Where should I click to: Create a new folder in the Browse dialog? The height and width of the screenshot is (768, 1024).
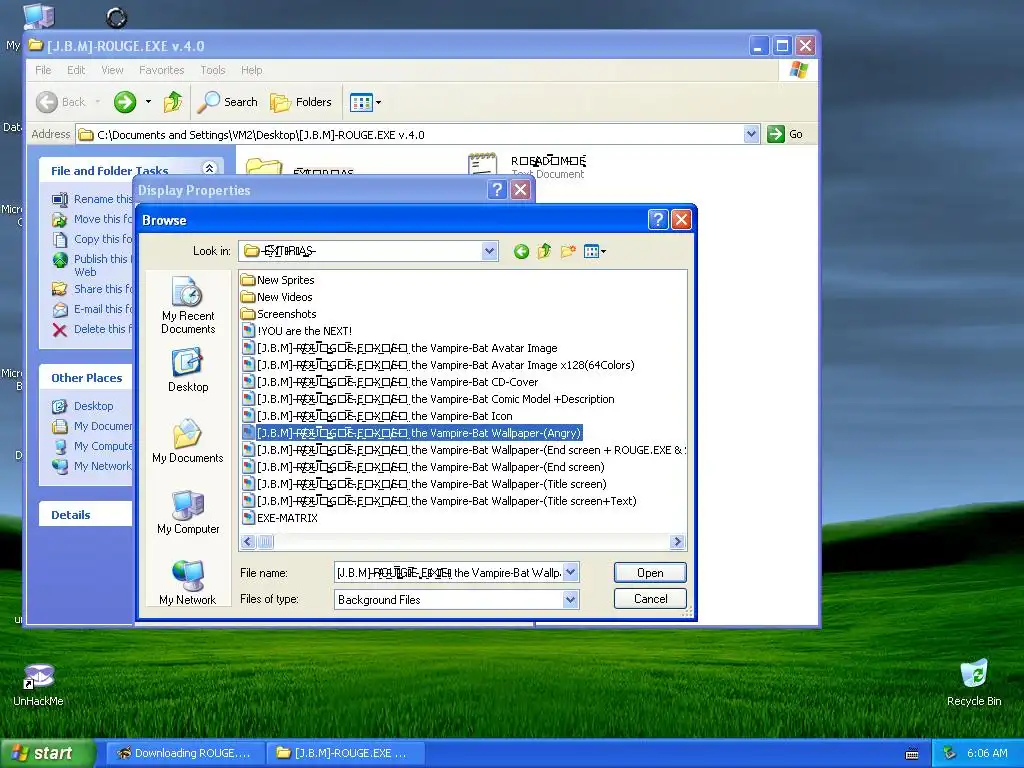(568, 251)
